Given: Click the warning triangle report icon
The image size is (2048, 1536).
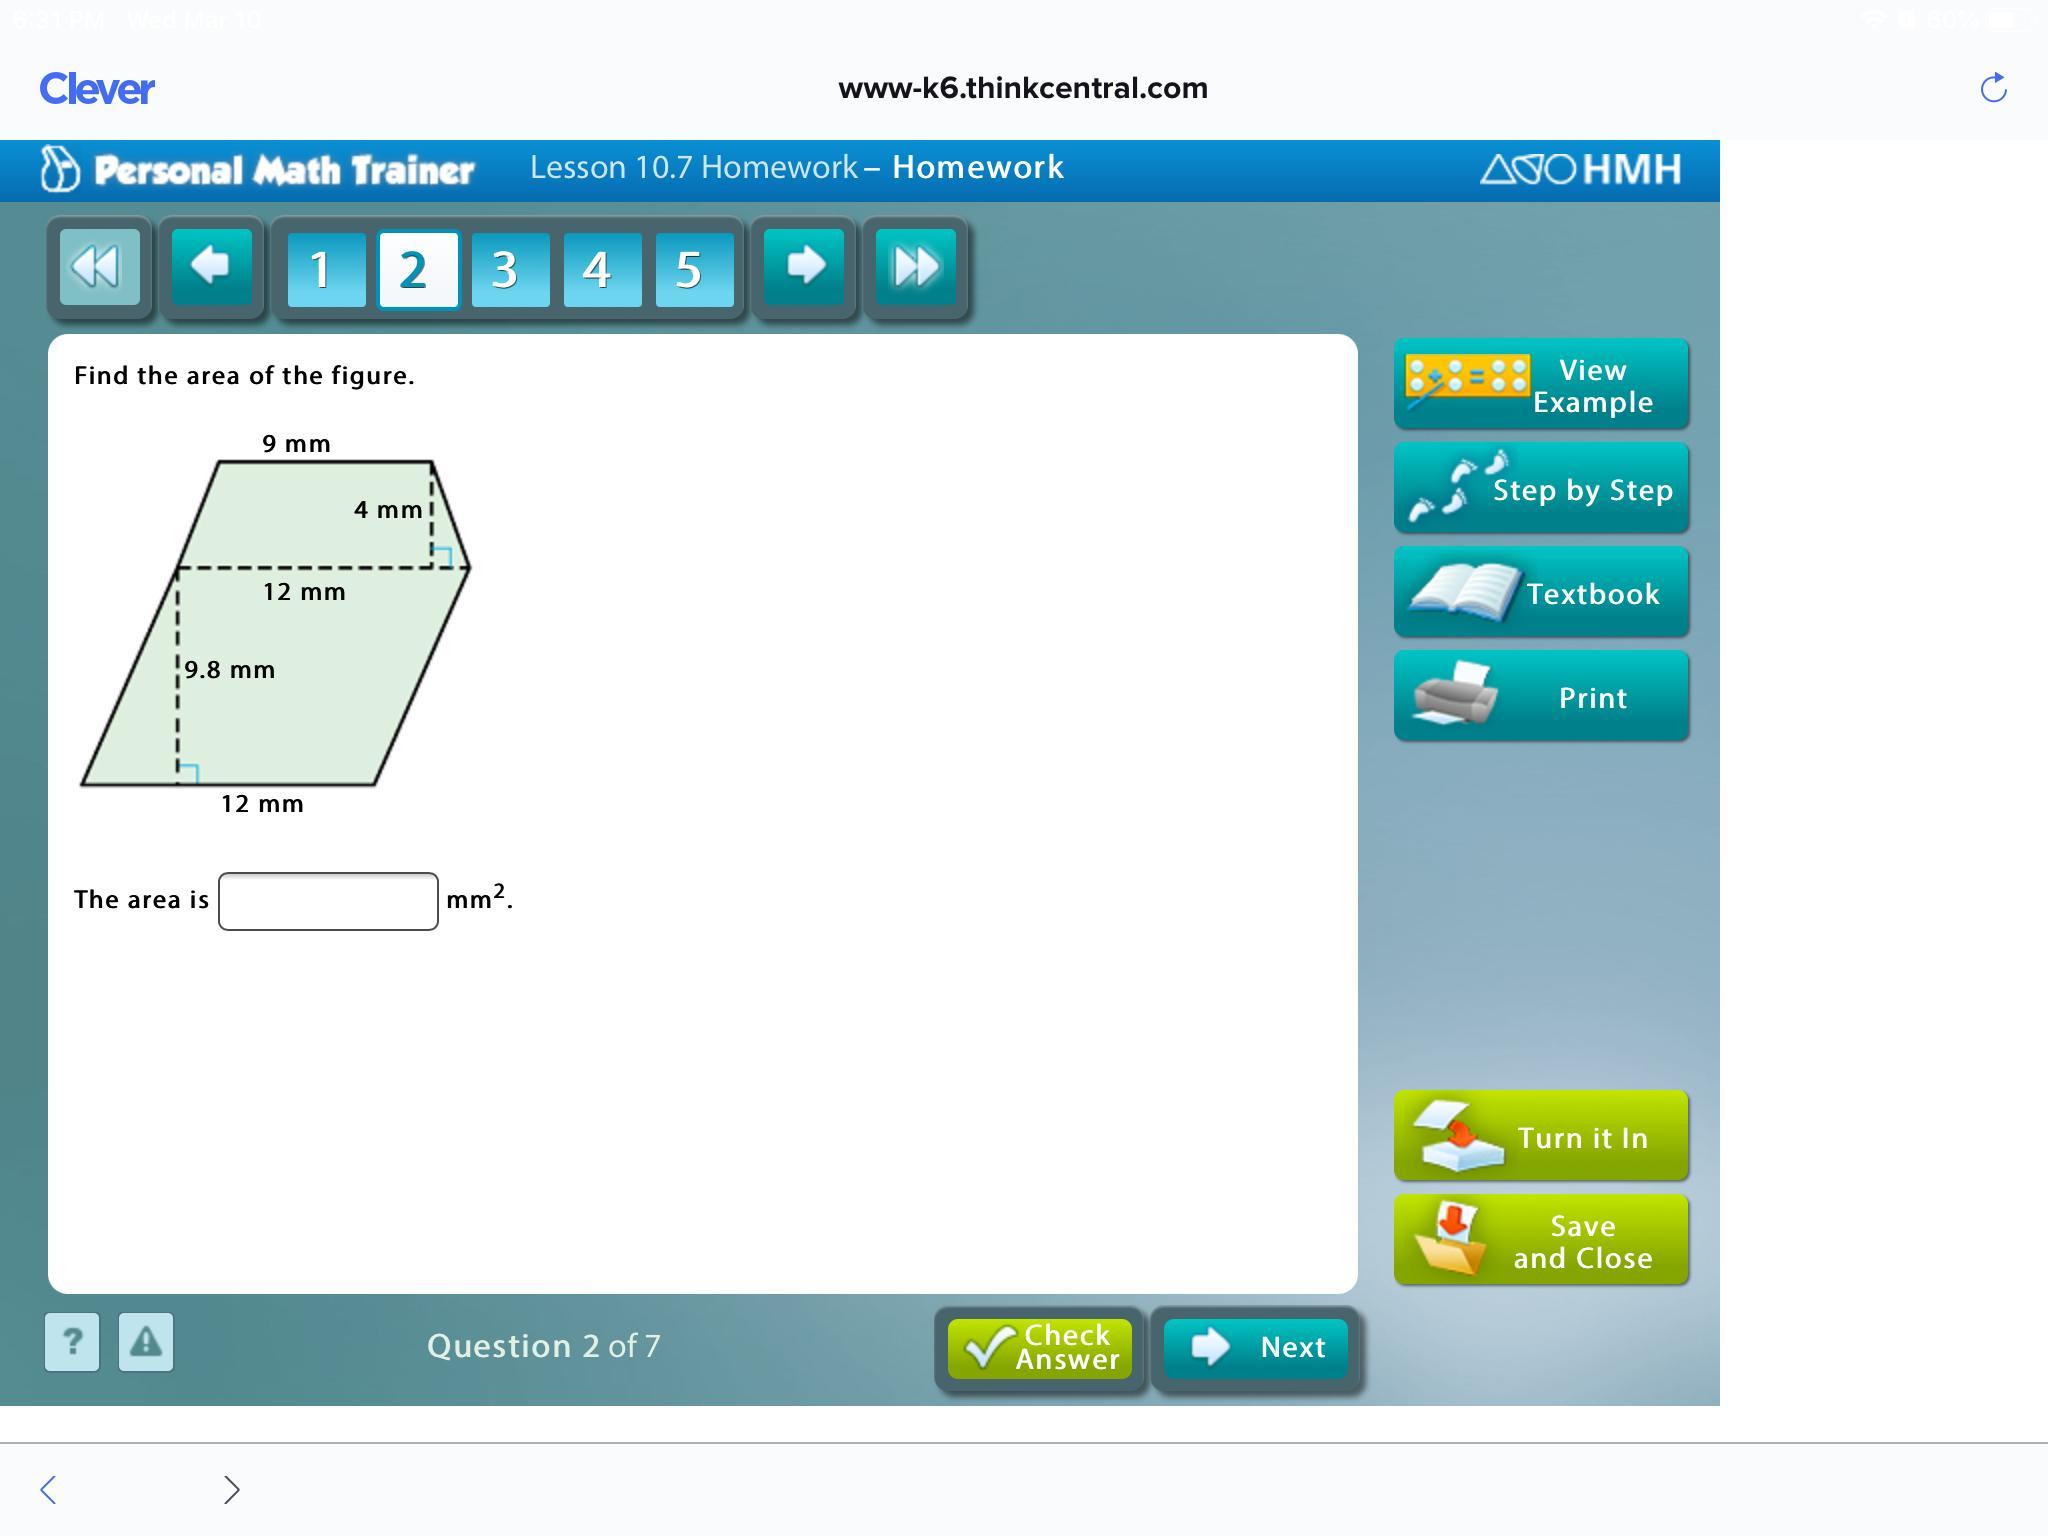Looking at the screenshot, I should tap(146, 1342).
